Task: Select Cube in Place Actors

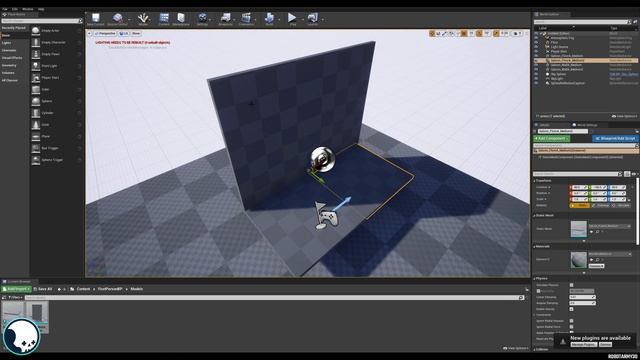Action: pos(56,89)
